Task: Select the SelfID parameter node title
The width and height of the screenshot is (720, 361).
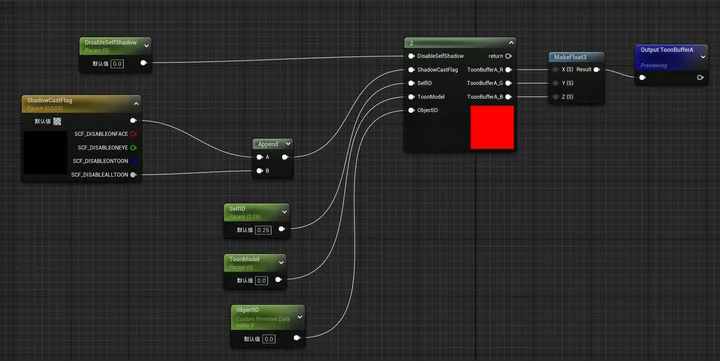Action: coord(237,209)
